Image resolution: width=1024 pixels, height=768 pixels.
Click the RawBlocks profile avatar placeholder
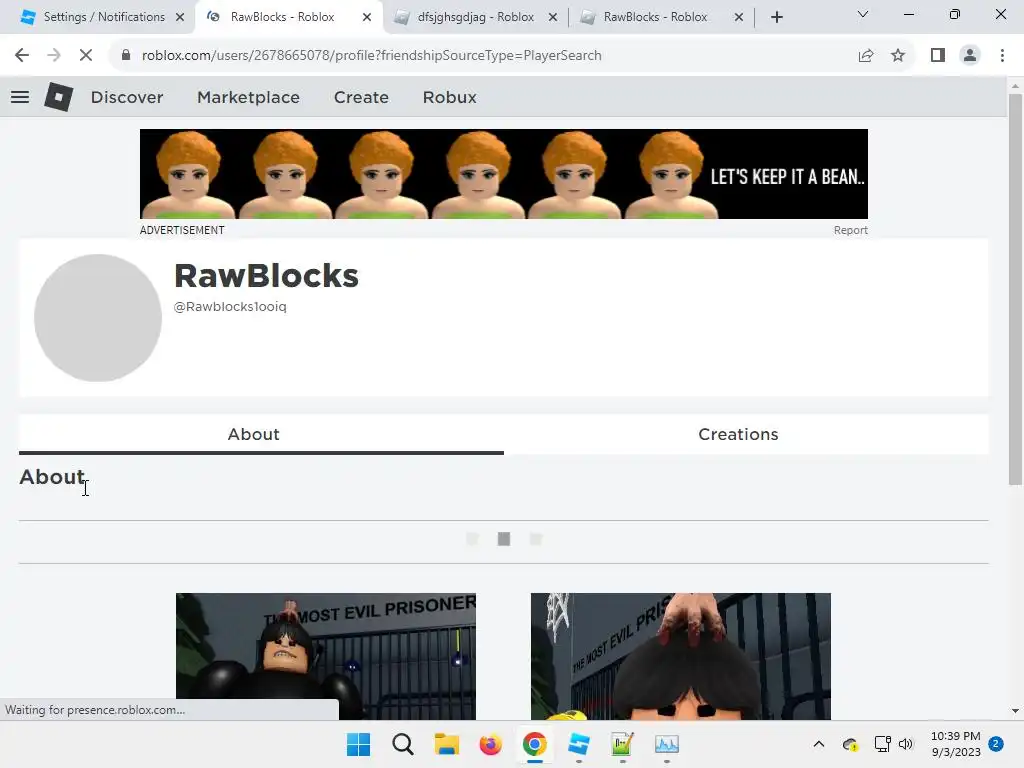(98, 318)
